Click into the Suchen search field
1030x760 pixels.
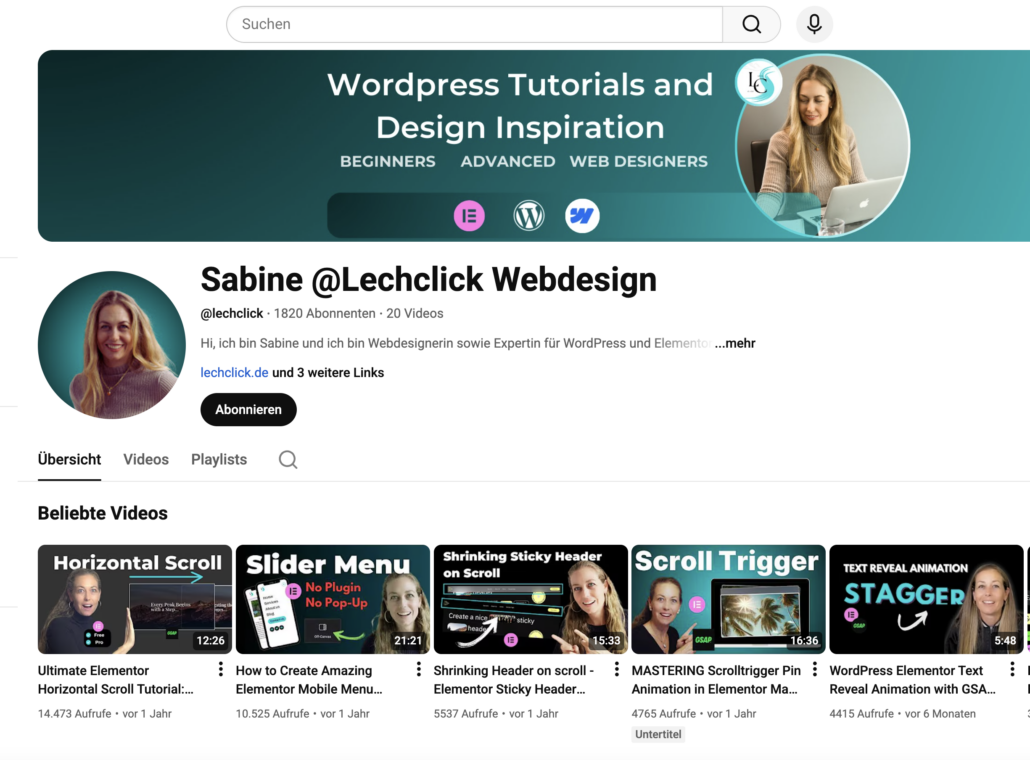point(475,24)
